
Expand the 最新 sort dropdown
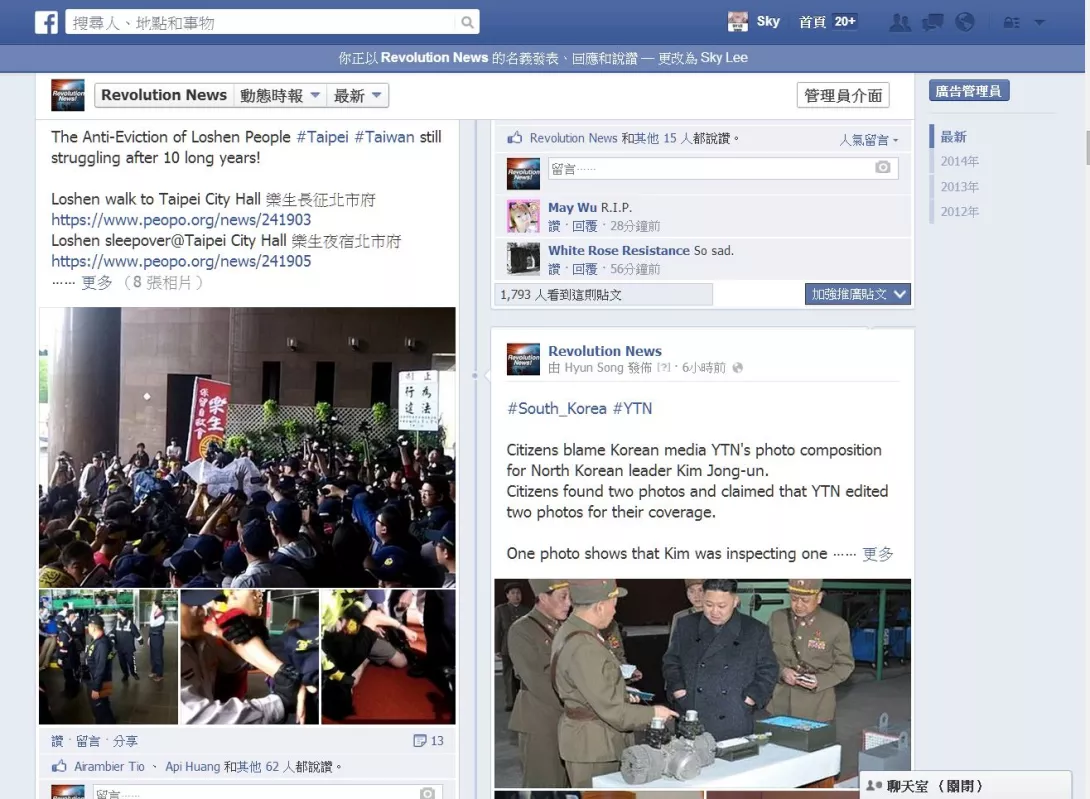(x=357, y=95)
